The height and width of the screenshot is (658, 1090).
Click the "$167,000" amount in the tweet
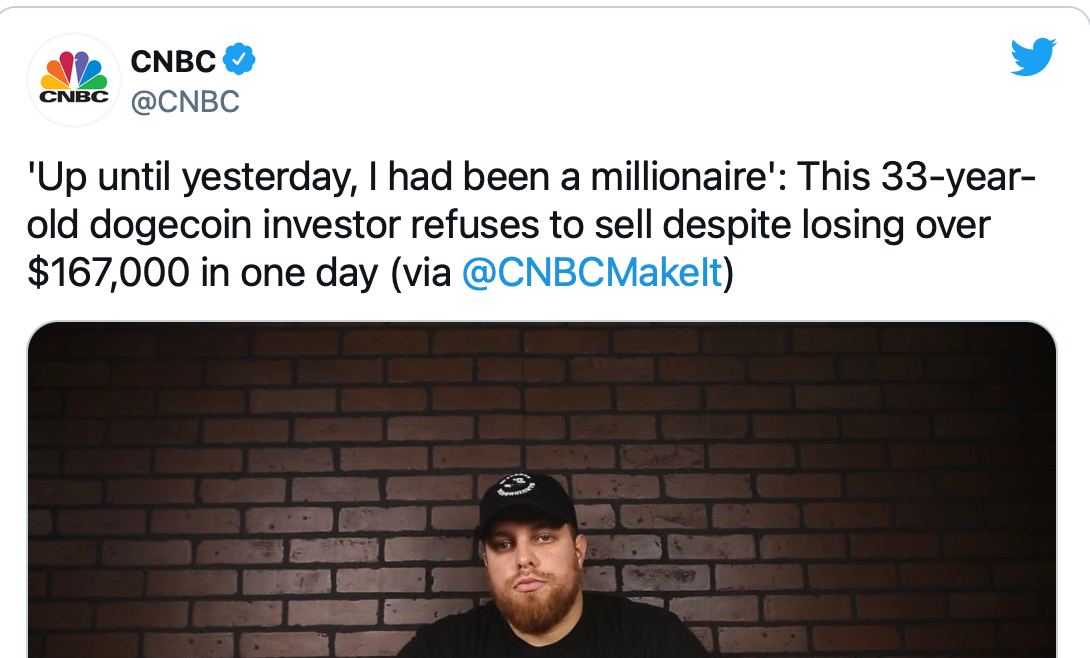click(x=109, y=273)
